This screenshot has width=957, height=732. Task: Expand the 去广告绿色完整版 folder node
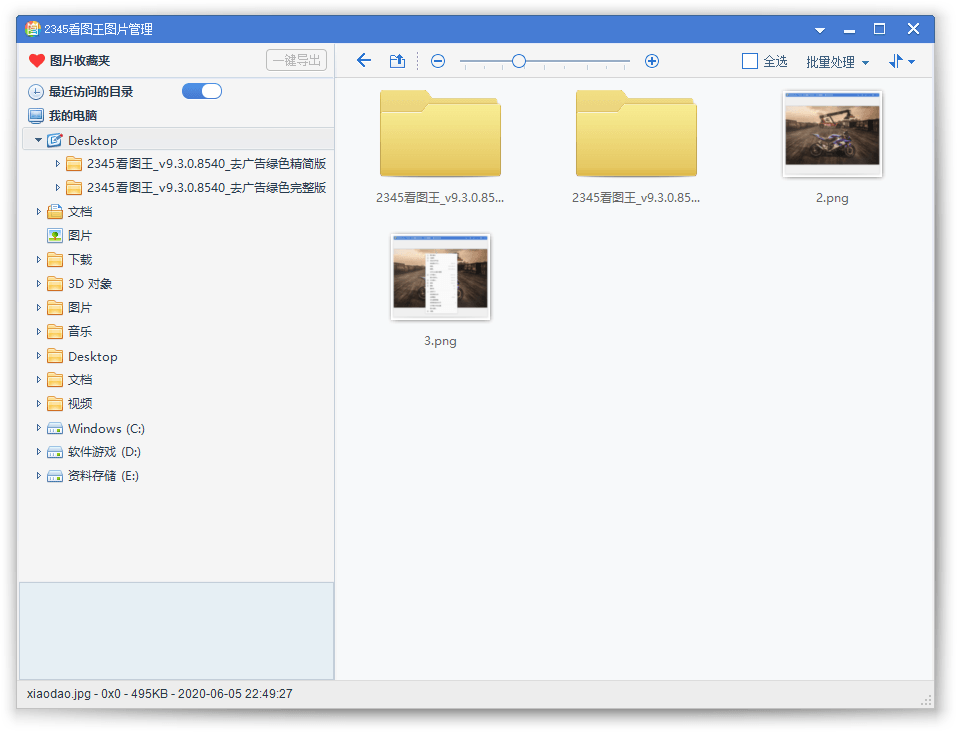pos(57,187)
